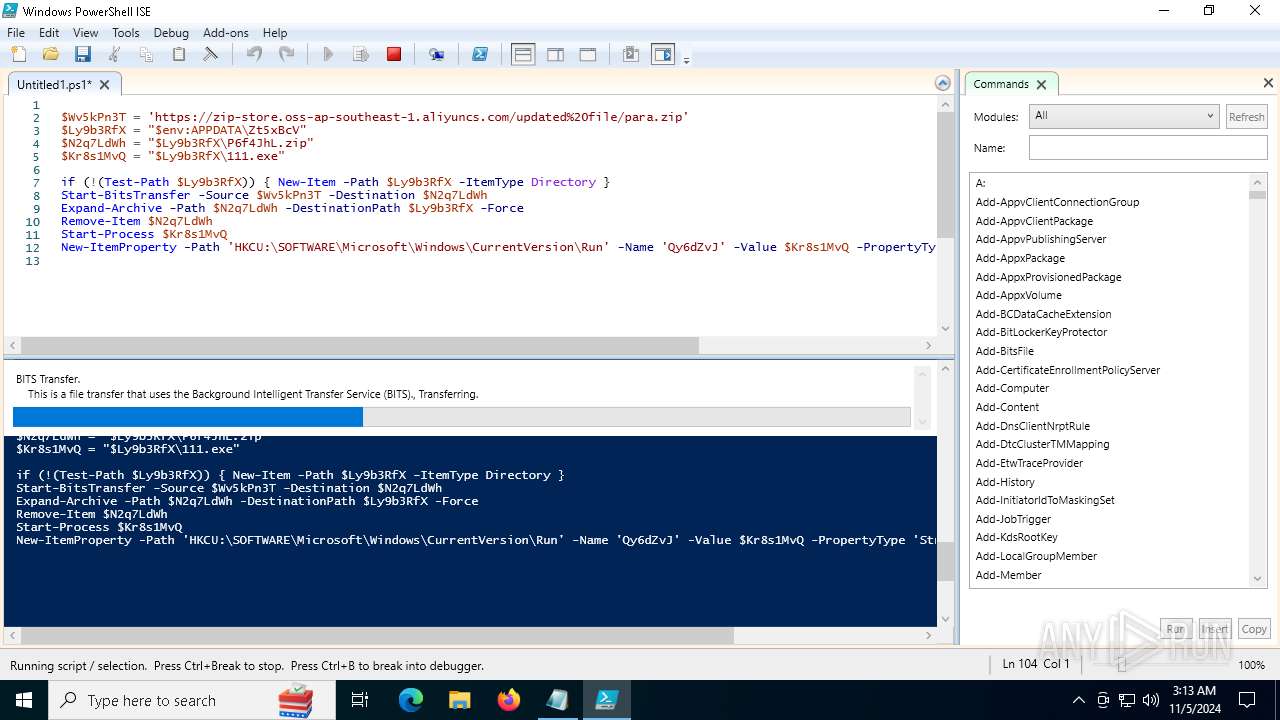Select Add-Member command
This screenshot has height=720, width=1280.
[x=1008, y=575]
